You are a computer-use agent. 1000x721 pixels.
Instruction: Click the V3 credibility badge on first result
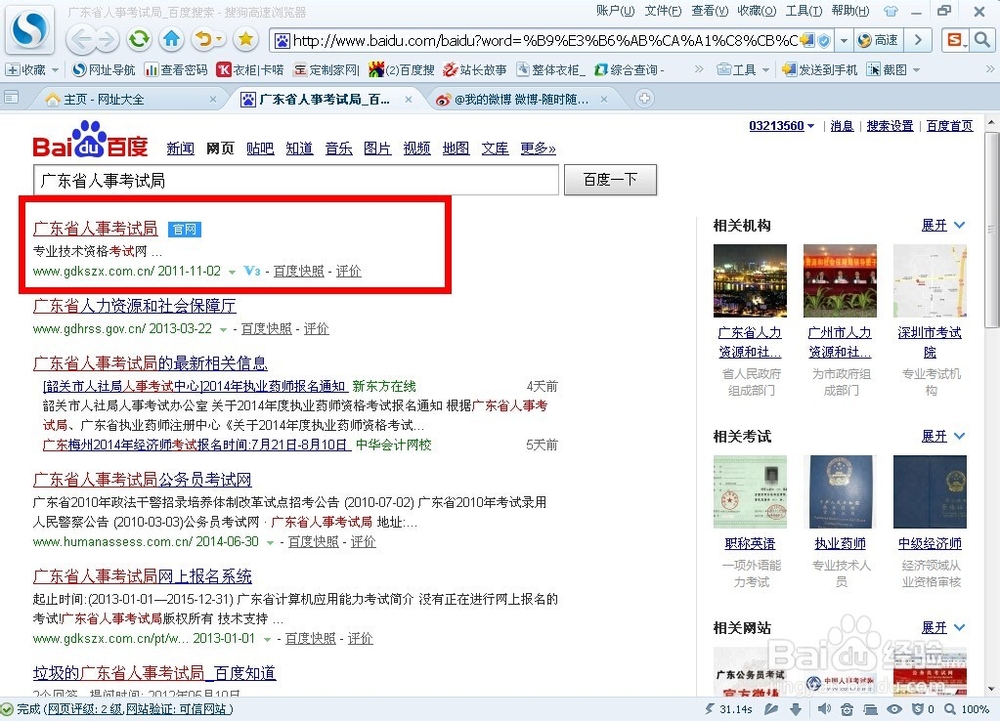click(252, 271)
